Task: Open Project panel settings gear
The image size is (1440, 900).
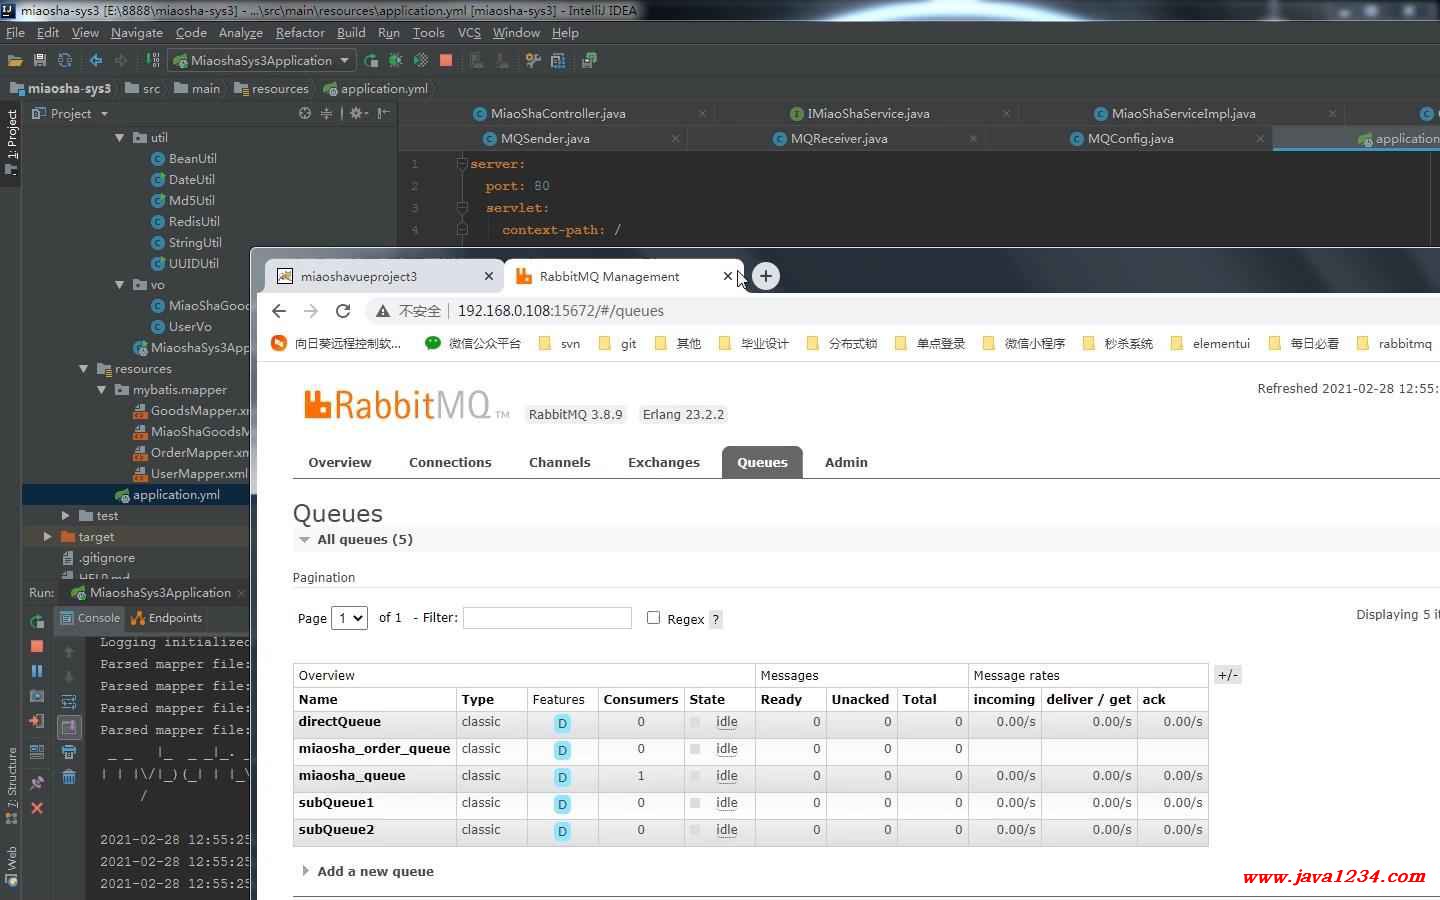Action: pyautogui.click(x=356, y=114)
